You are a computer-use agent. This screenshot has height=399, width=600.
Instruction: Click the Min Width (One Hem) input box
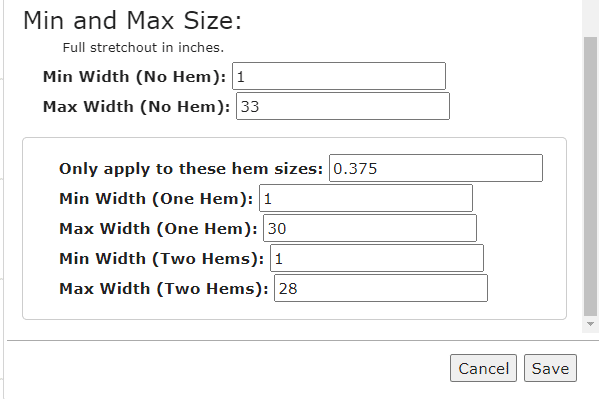tap(366, 198)
